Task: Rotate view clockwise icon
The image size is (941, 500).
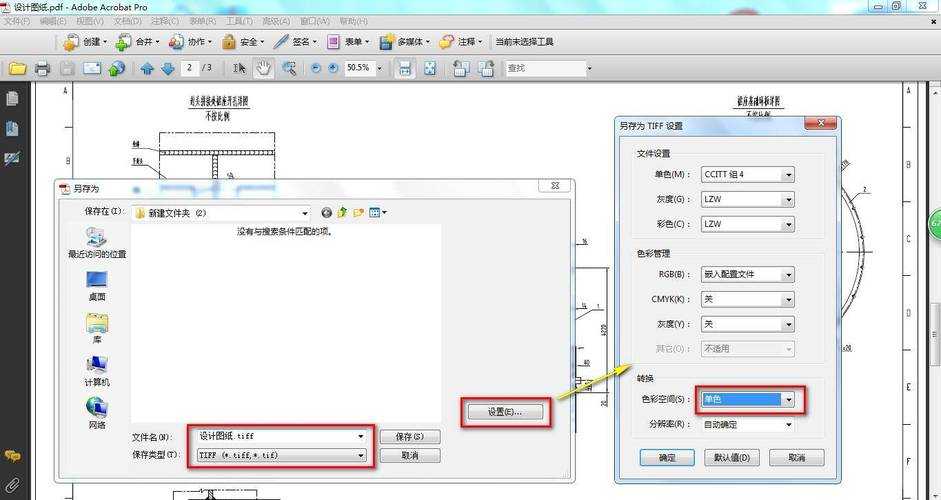Action: pos(485,68)
